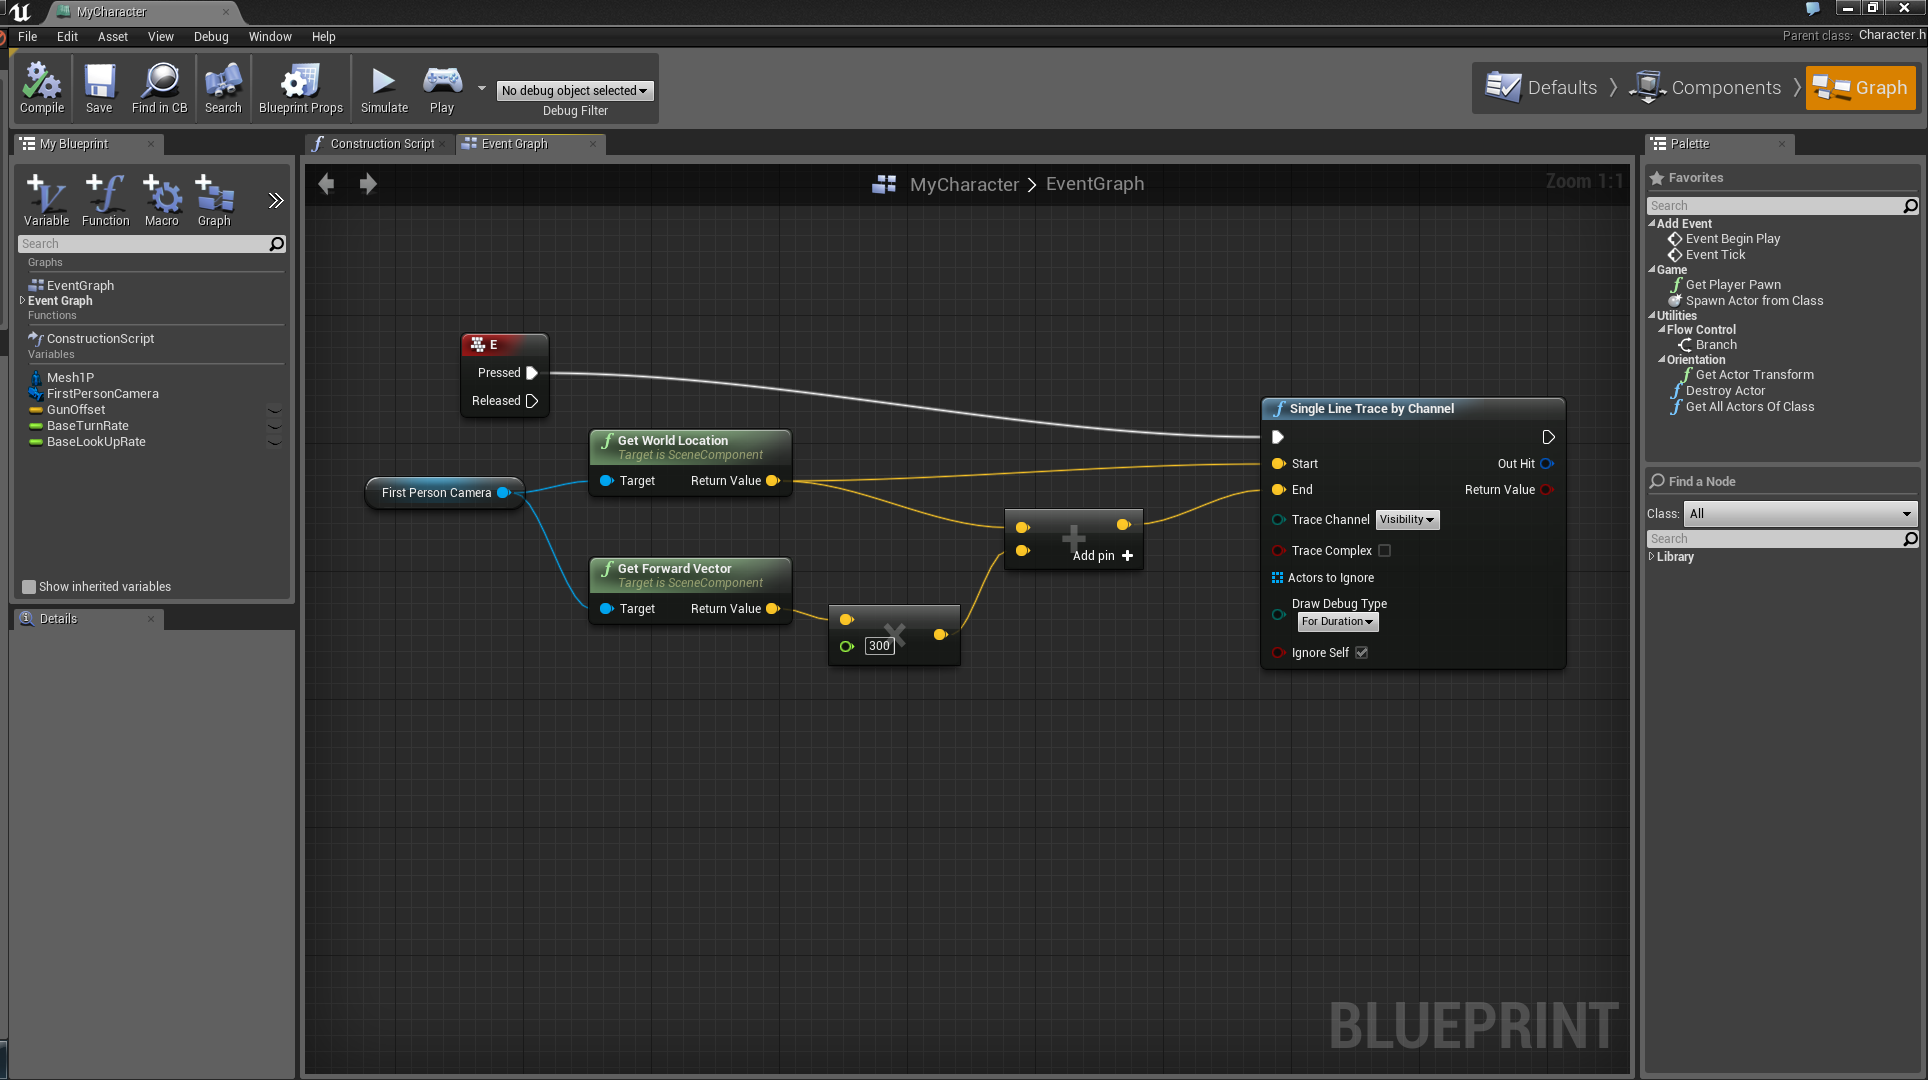Expand My Blueprint toolbar overflow arrows

point(276,200)
